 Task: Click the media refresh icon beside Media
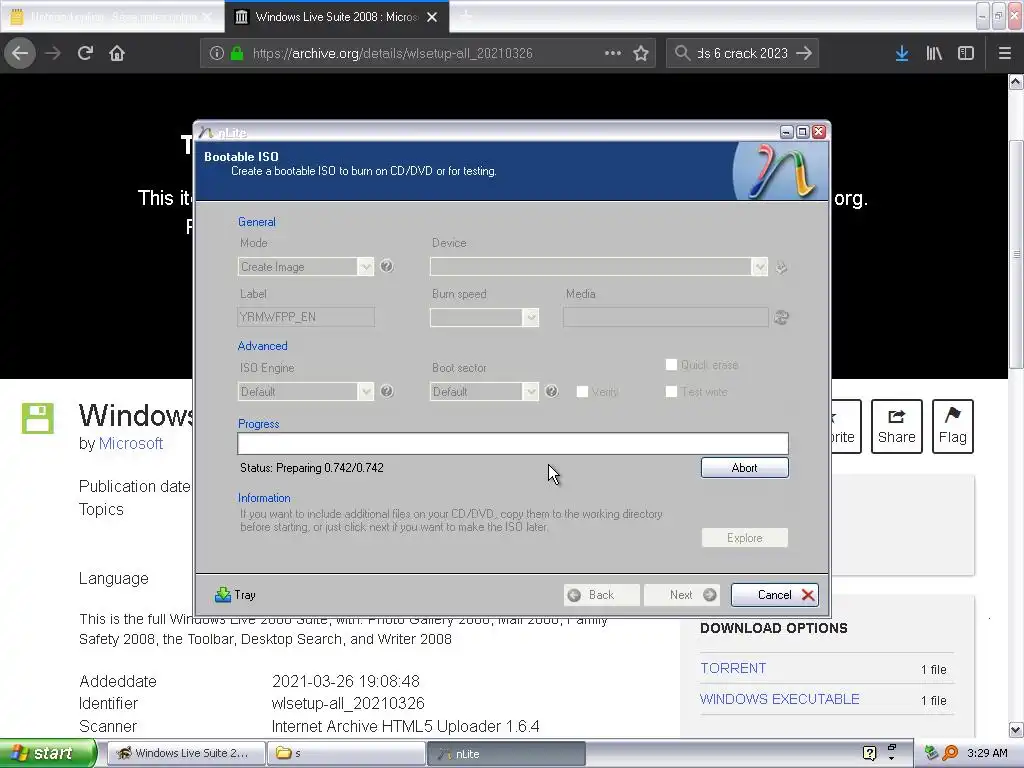click(781, 317)
